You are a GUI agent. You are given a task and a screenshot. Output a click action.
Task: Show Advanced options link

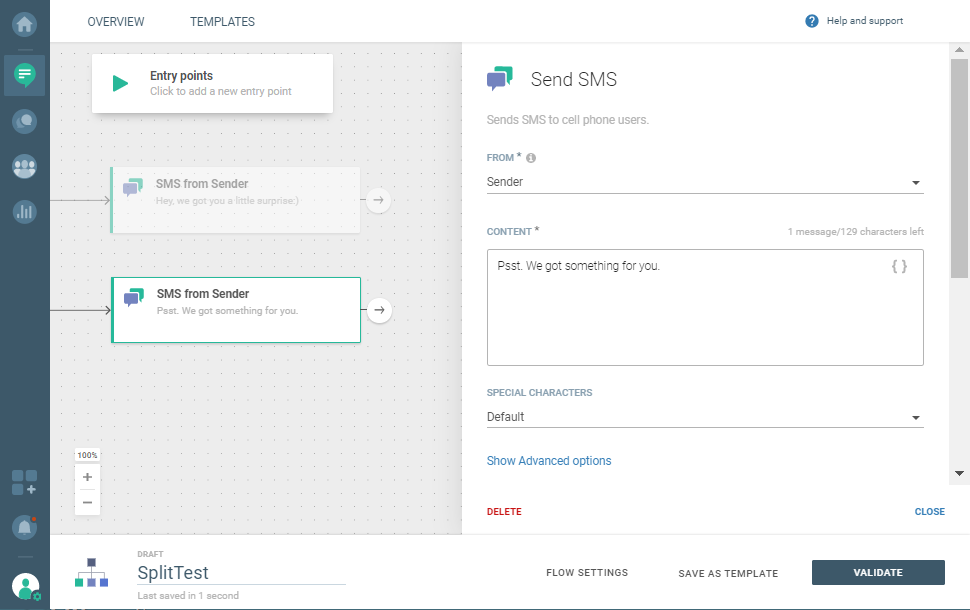pyautogui.click(x=549, y=461)
